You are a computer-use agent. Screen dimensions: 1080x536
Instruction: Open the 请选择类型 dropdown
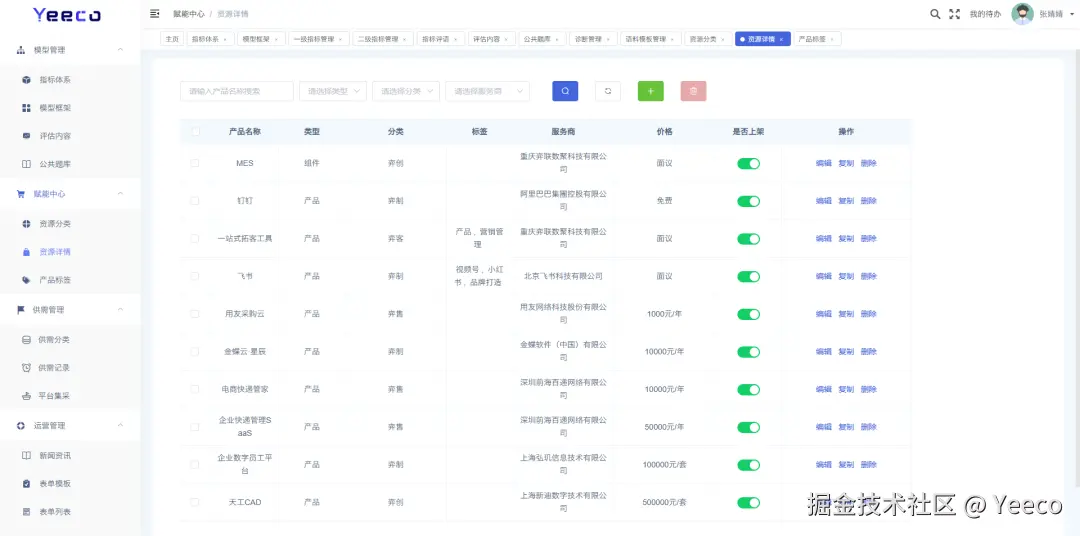tap(333, 91)
